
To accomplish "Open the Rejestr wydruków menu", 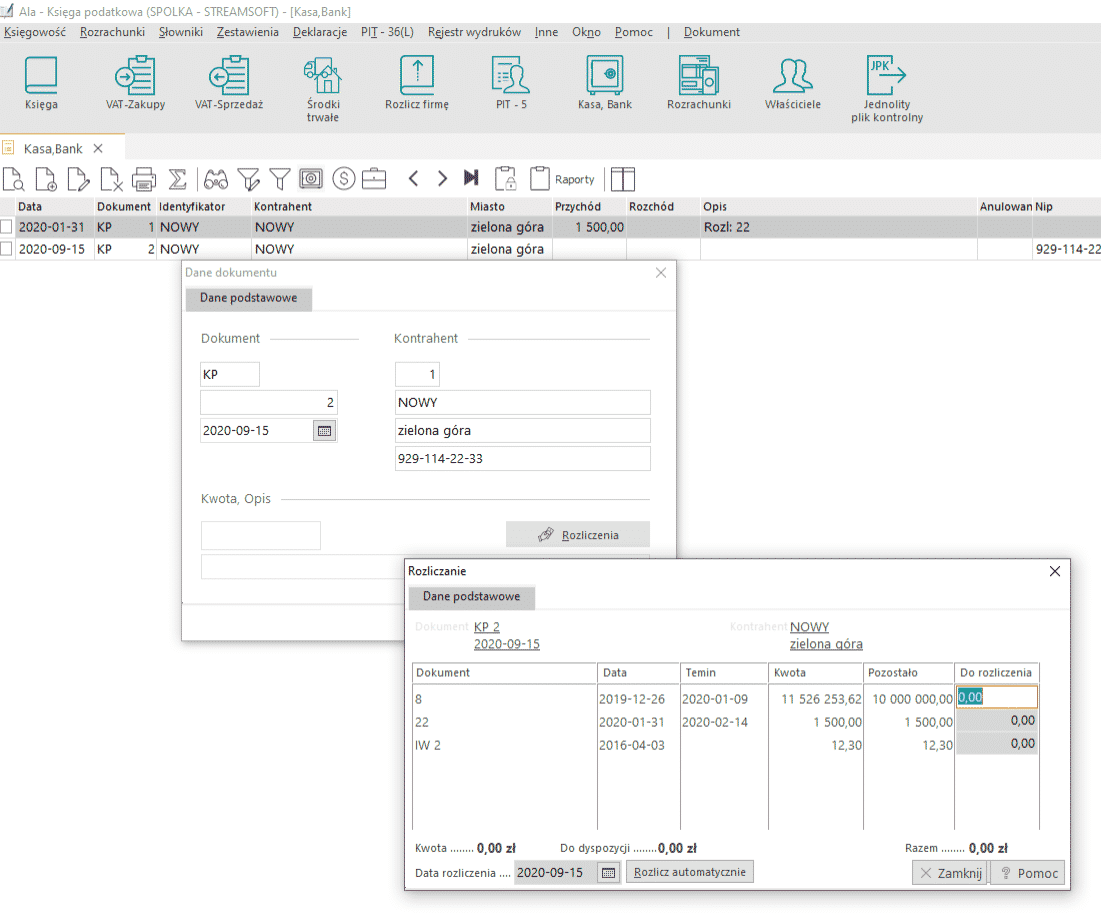I will (474, 32).
